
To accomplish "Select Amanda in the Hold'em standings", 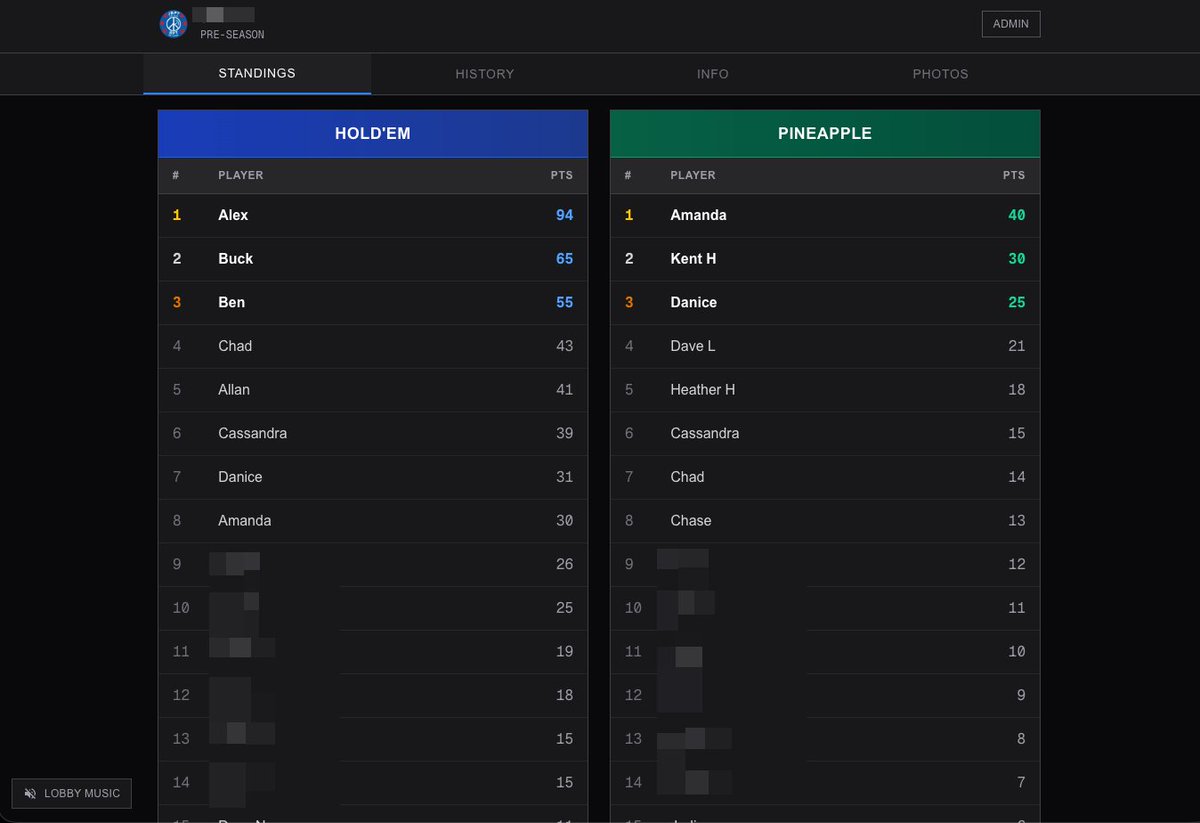I will point(373,521).
